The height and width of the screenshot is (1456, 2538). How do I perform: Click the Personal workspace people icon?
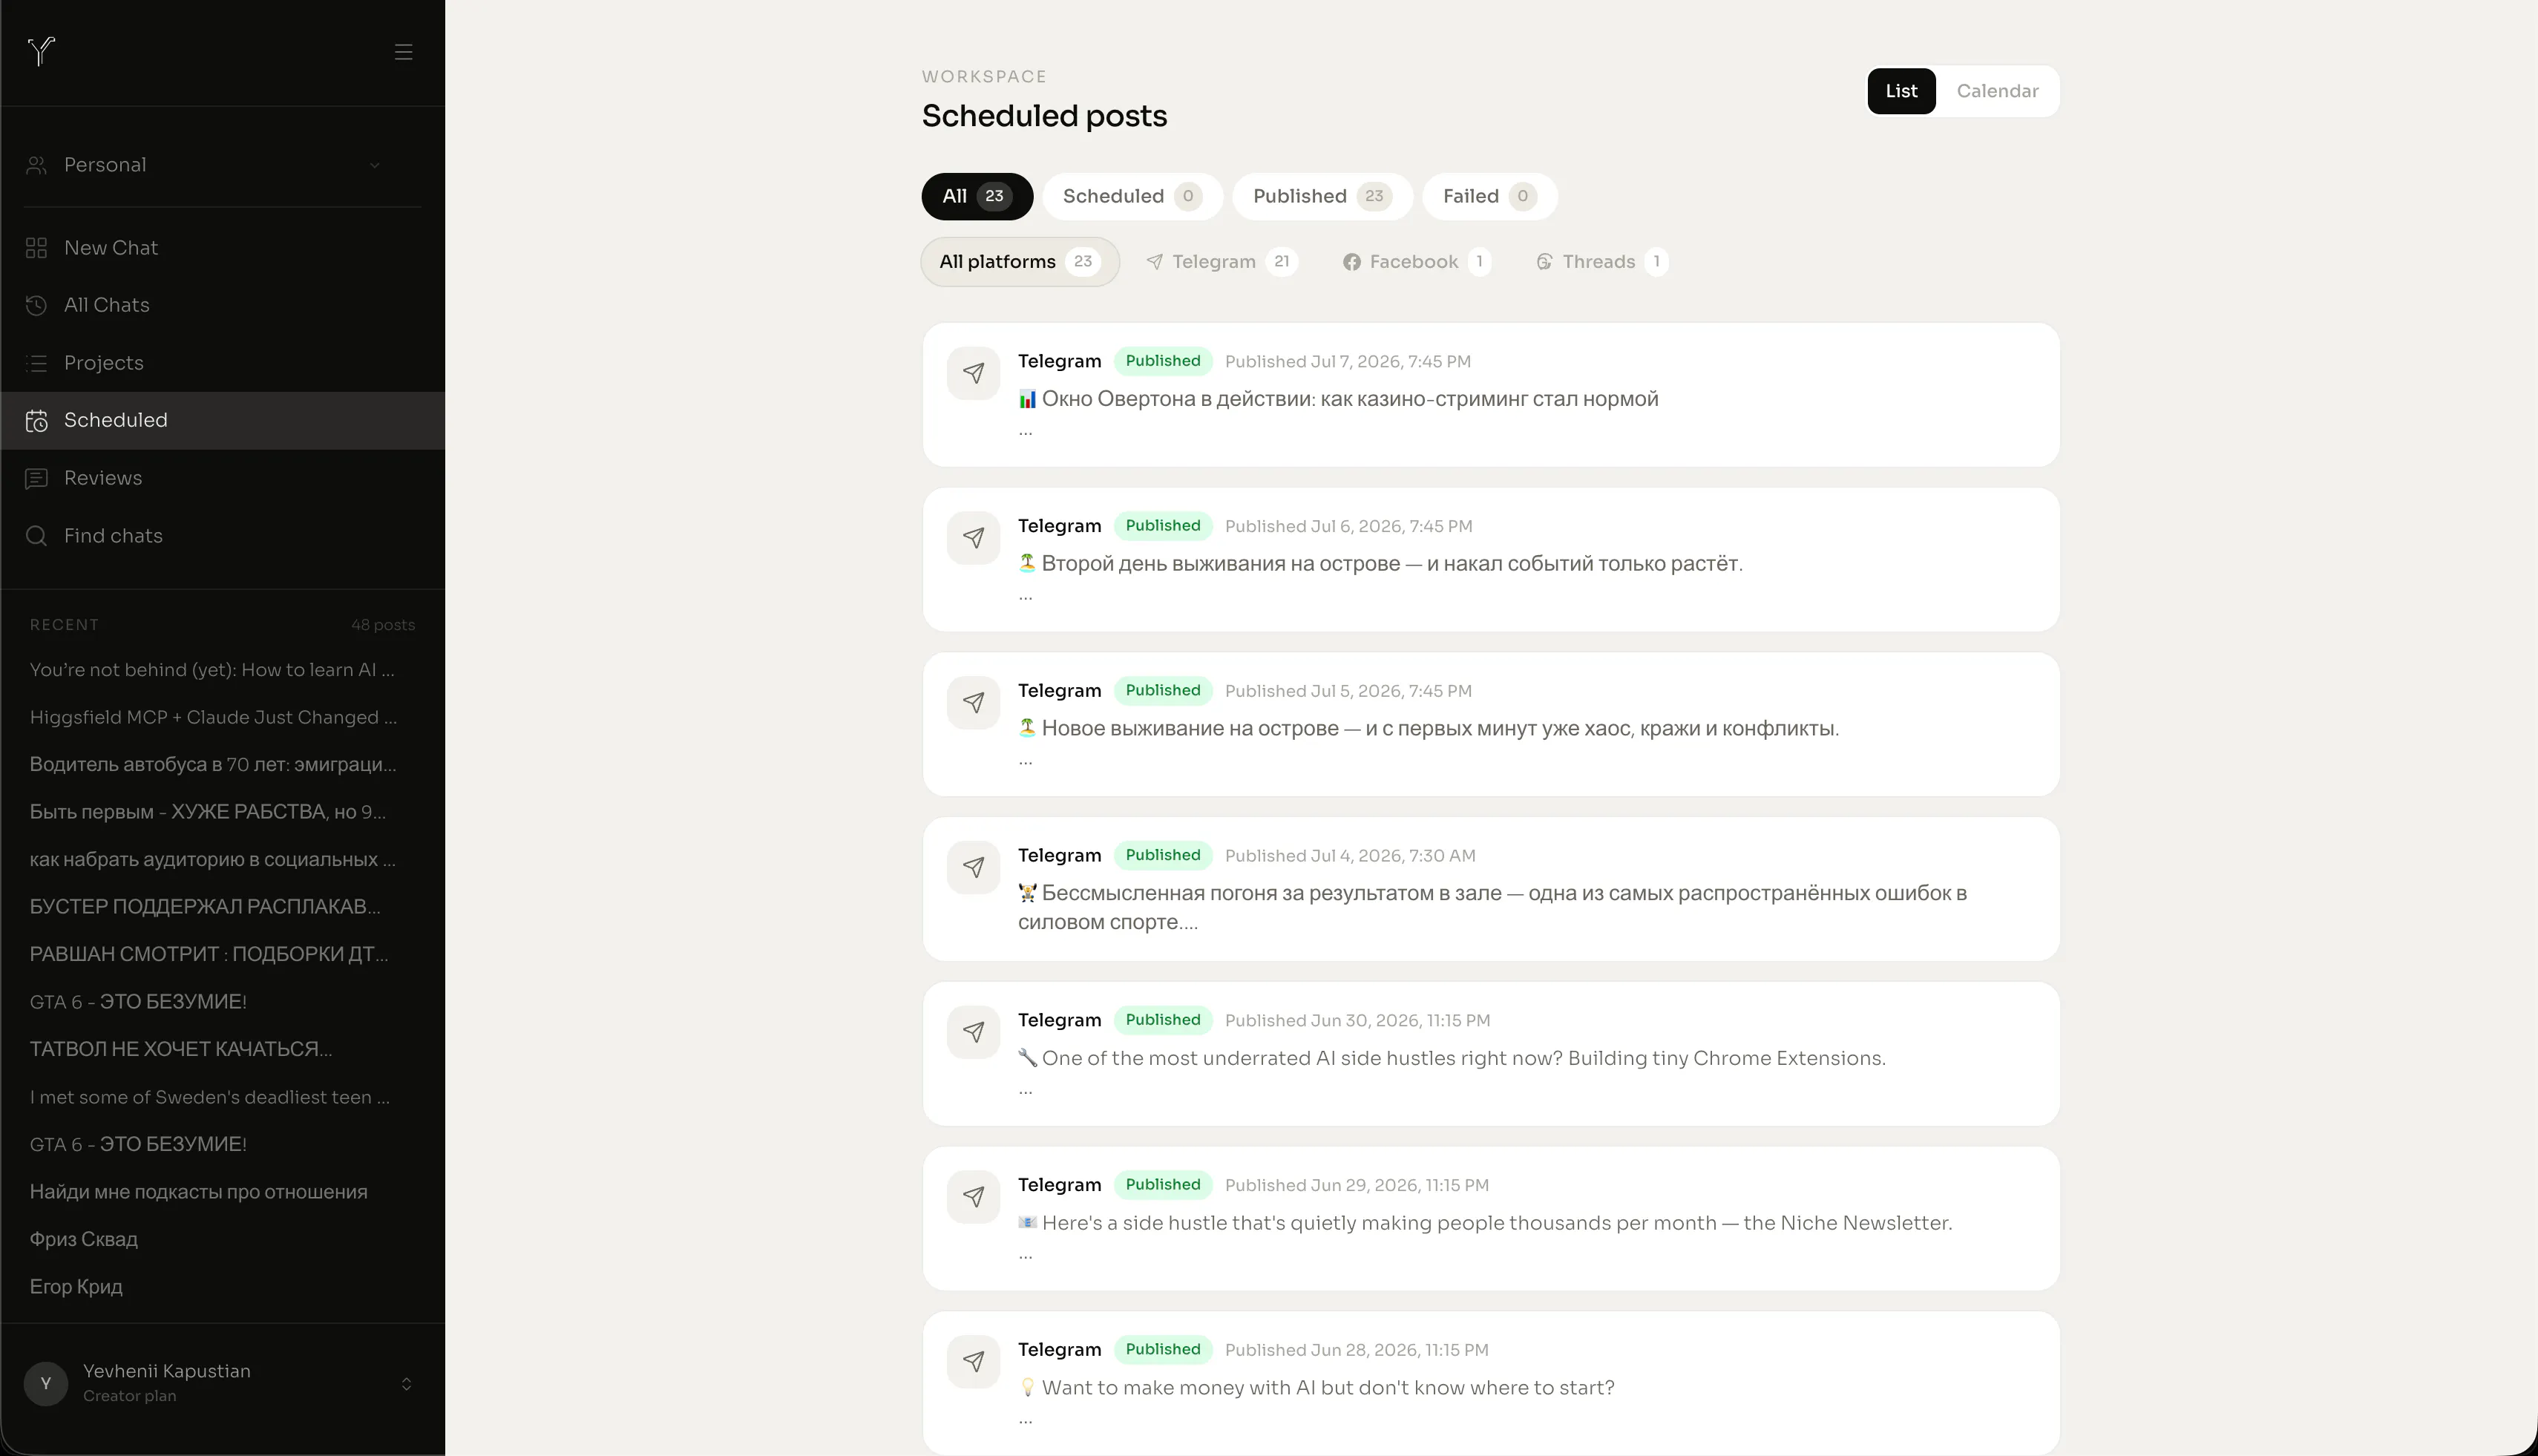[x=36, y=165]
